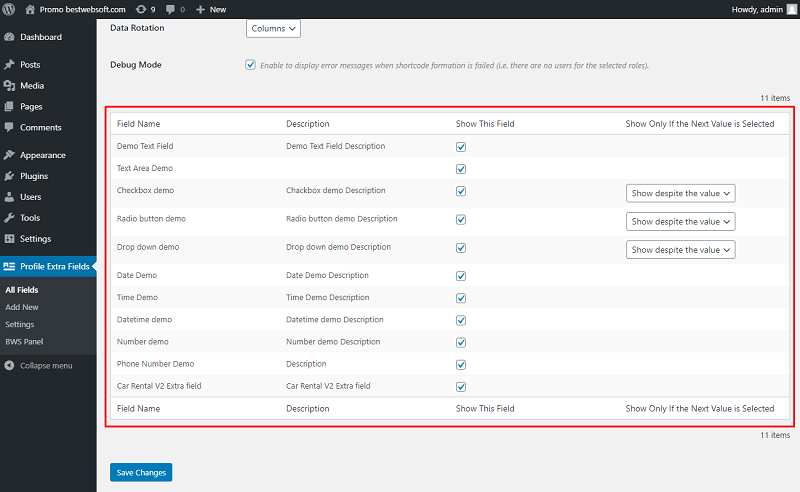Toggle Show This Field for Phone Number Demo
This screenshot has height=492, width=800.
pyautogui.click(x=461, y=365)
